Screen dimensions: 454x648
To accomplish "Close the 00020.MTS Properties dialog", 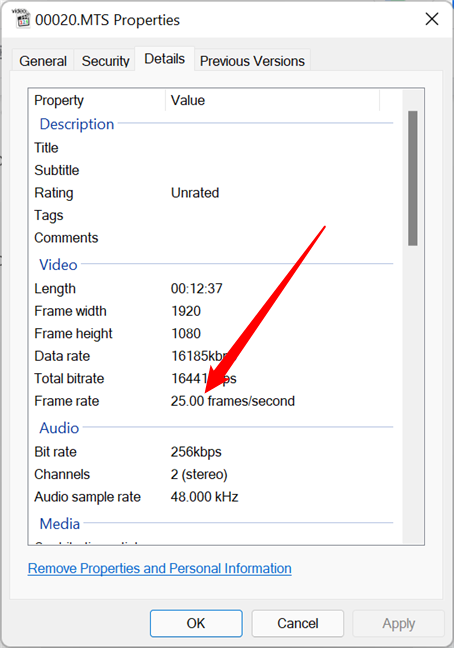I will (432, 19).
